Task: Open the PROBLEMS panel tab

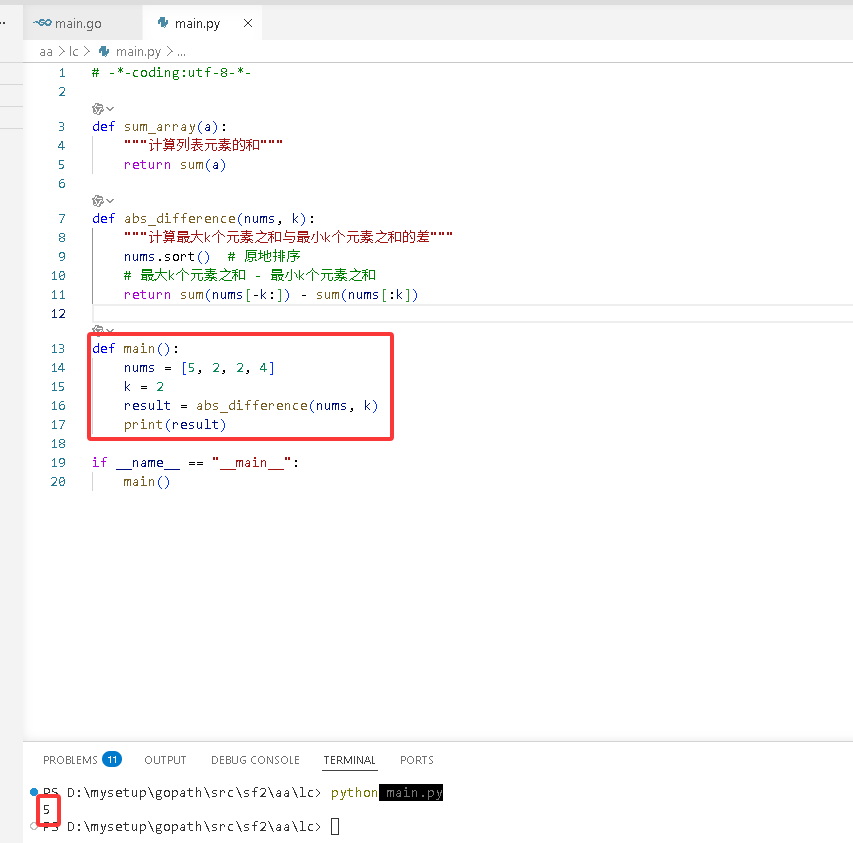Action: click(70, 760)
